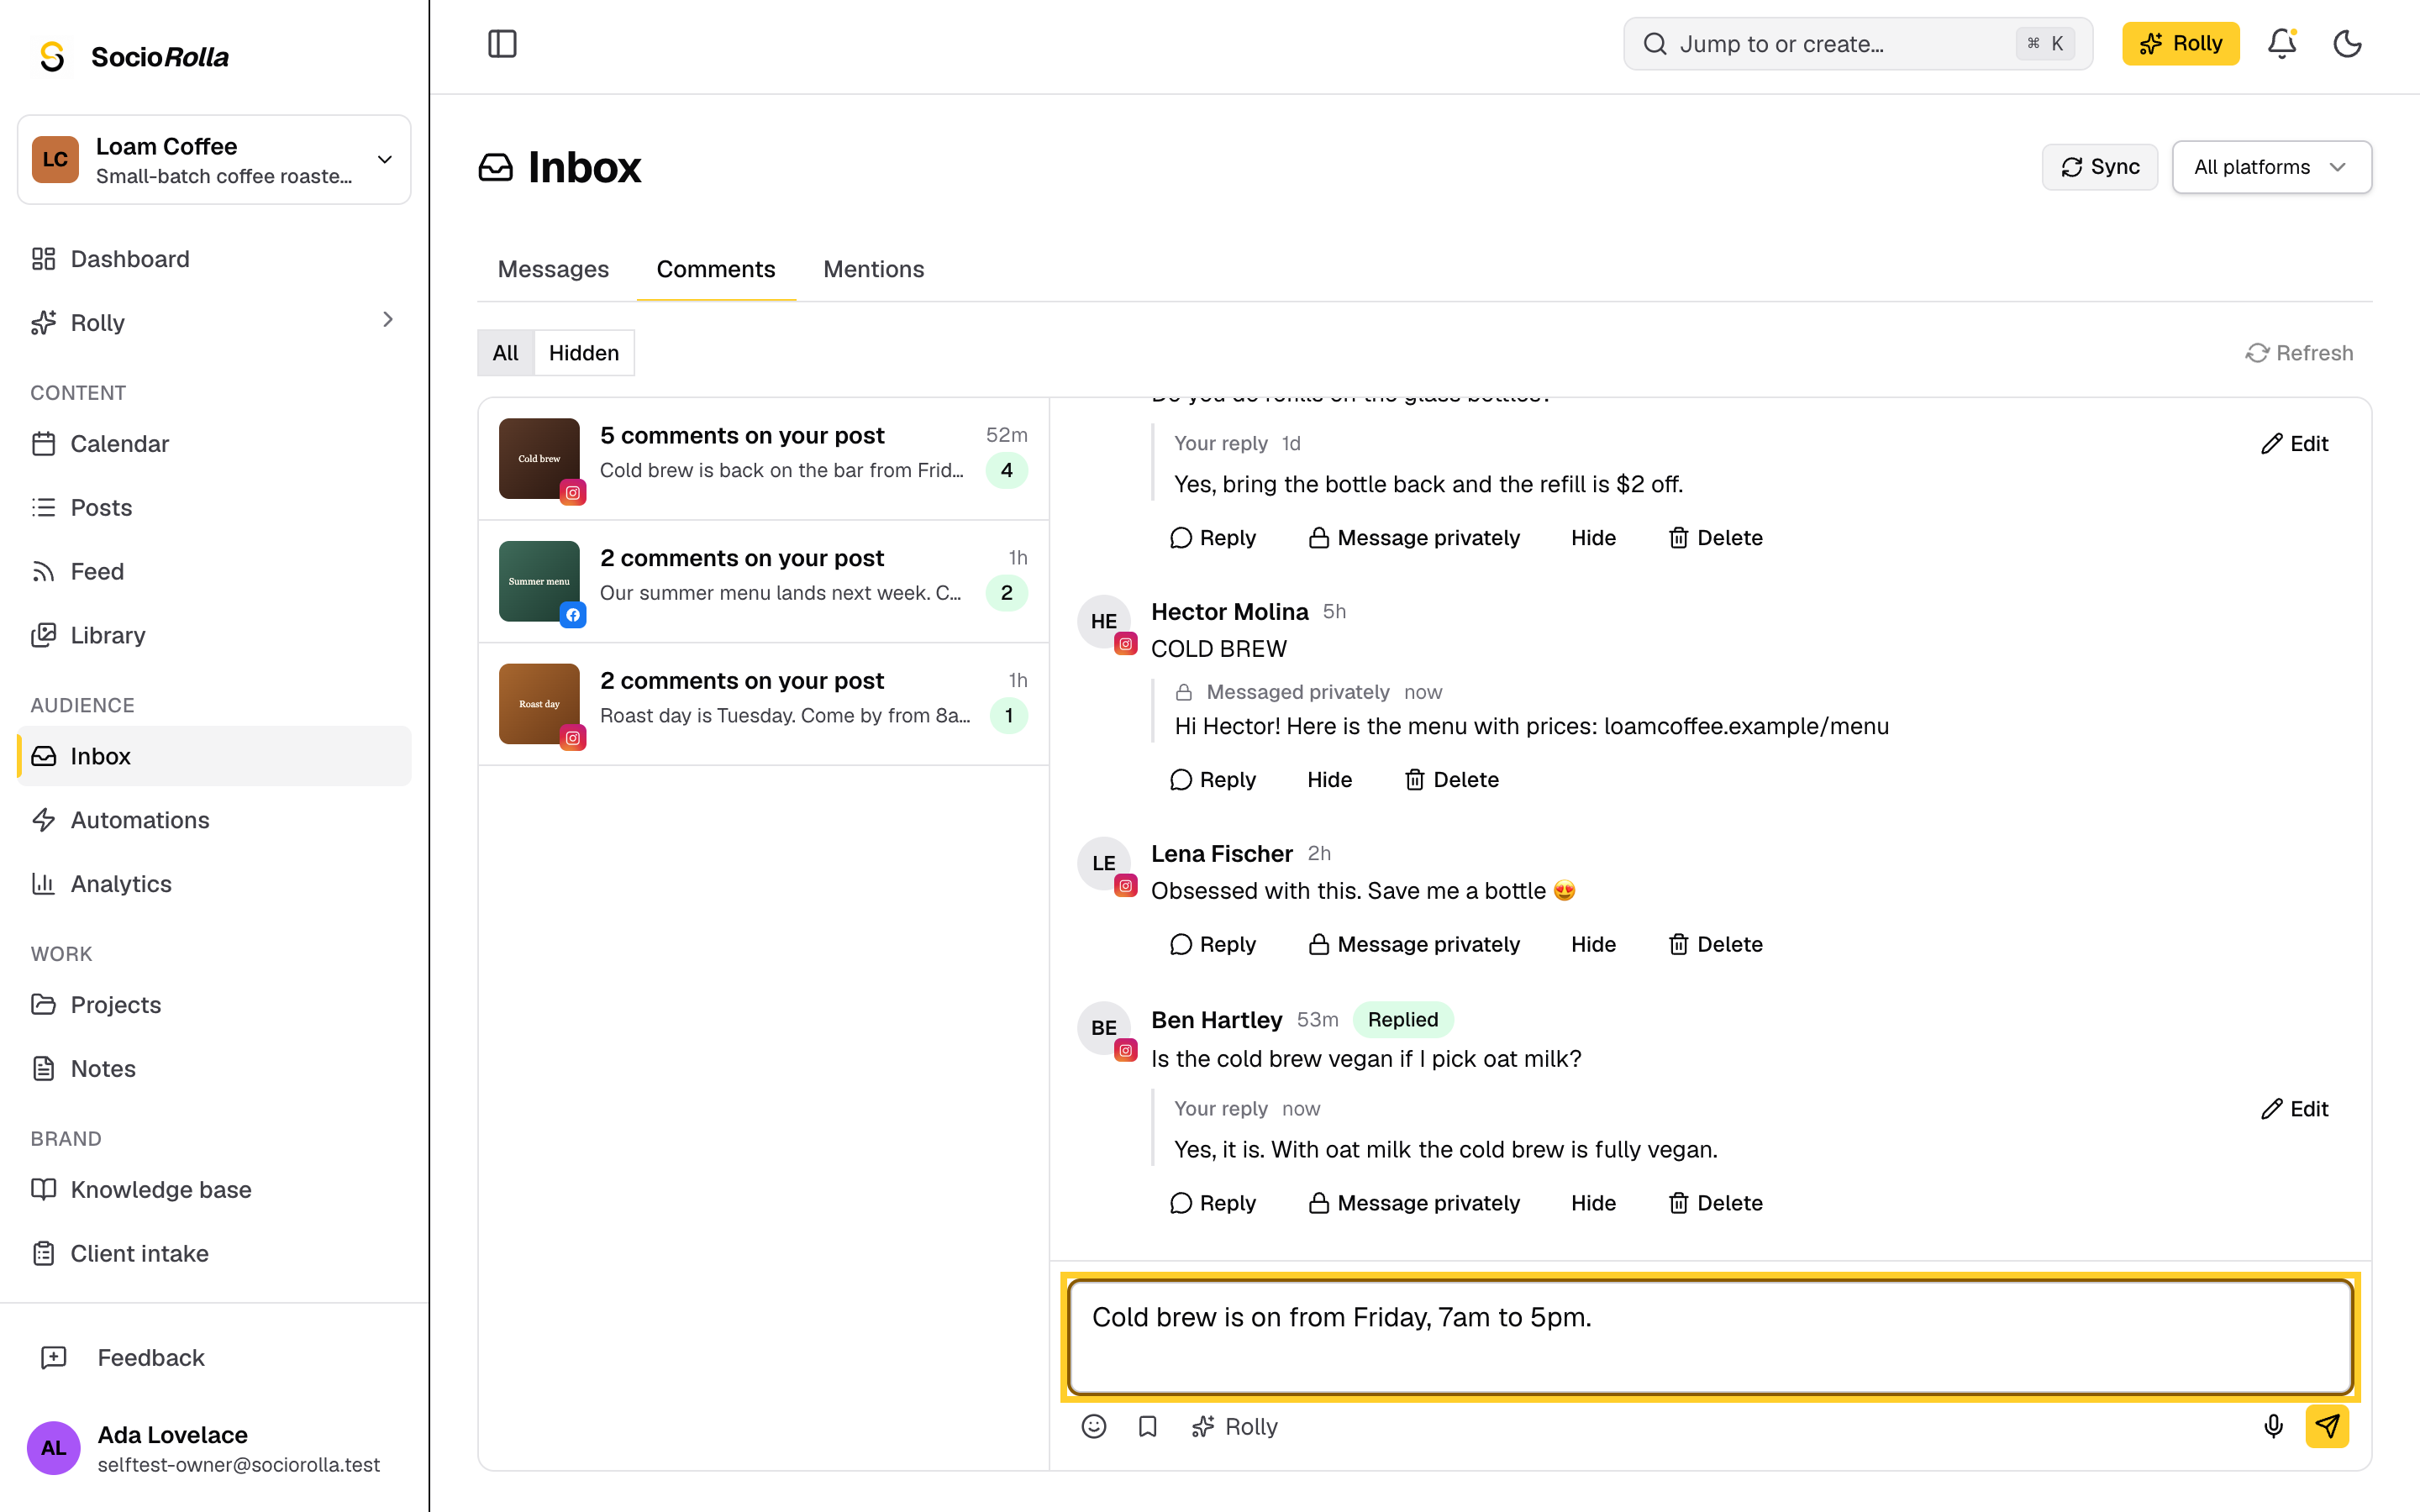
Task: Select Inbox in the sidebar
Action: (x=214, y=756)
